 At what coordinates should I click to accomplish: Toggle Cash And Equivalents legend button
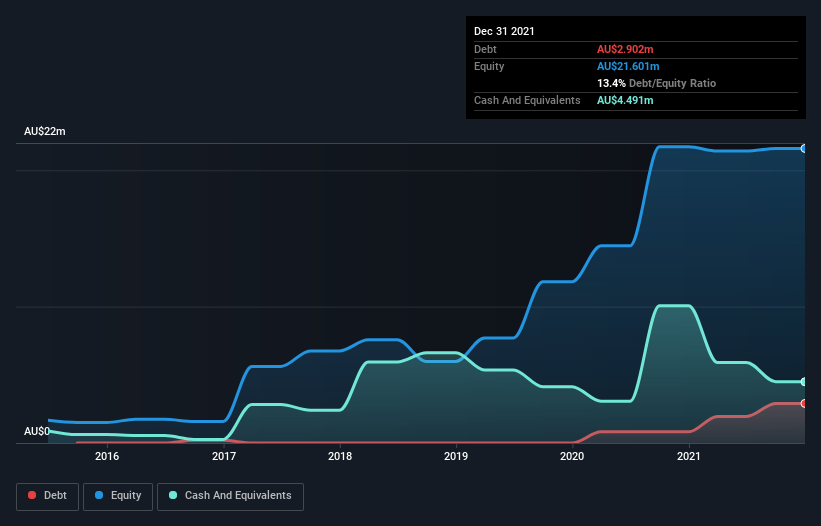(x=230, y=496)
